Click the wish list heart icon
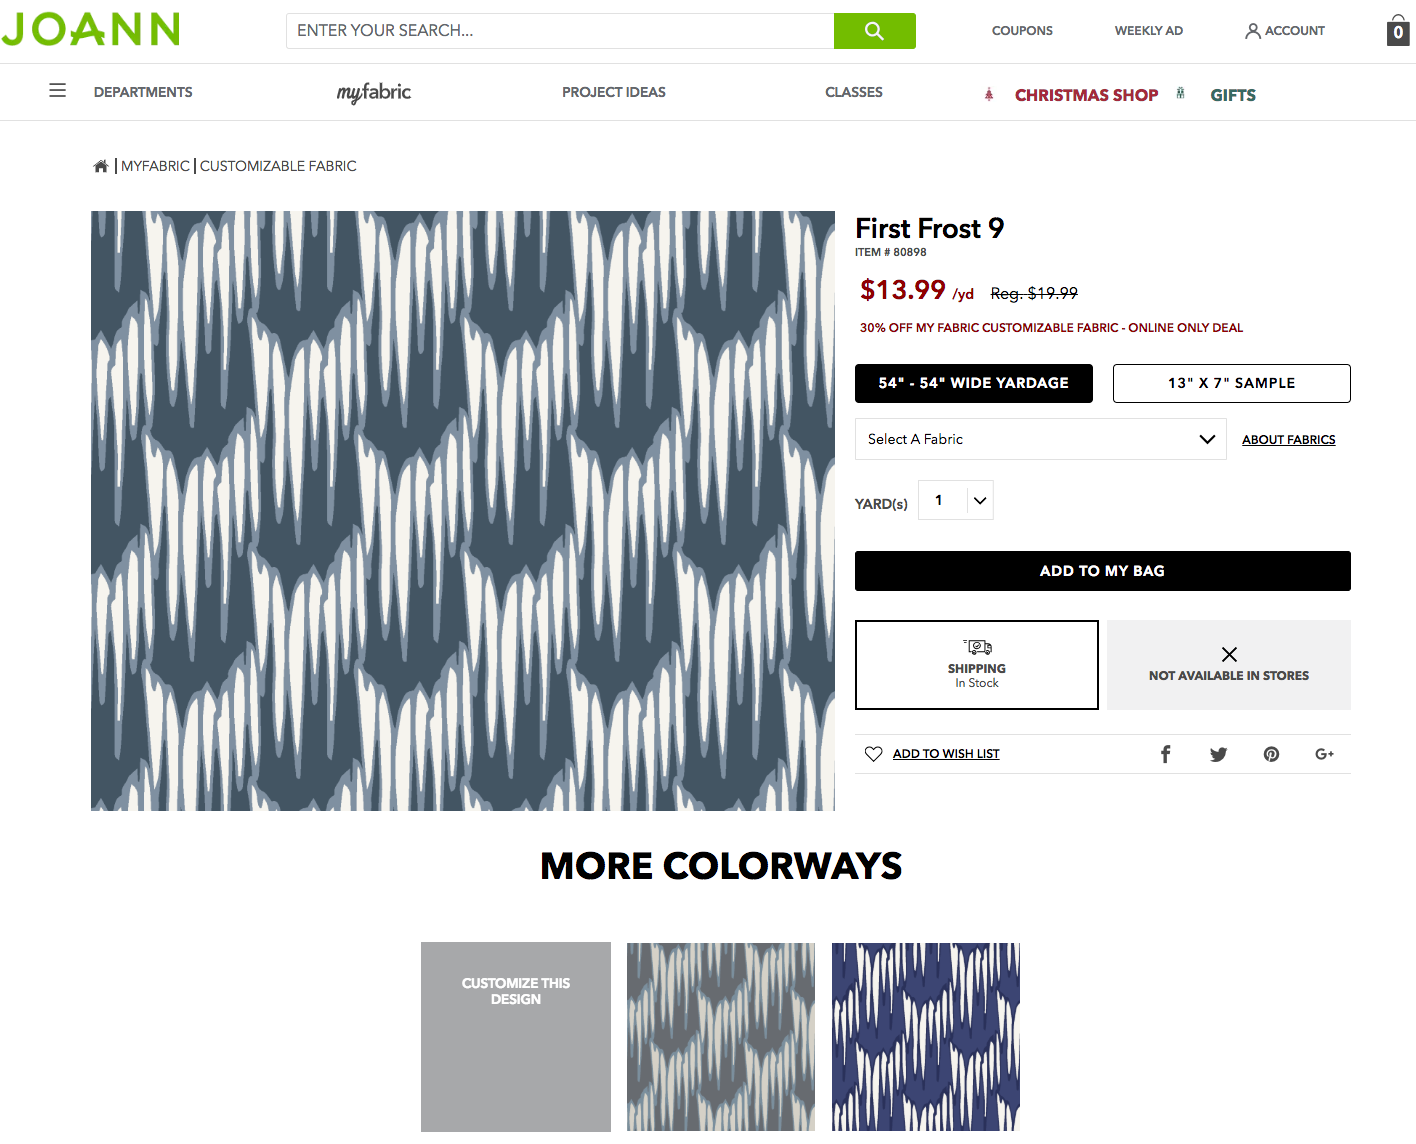Viewport: 1416px width, 1144px height. click(873, 754)
